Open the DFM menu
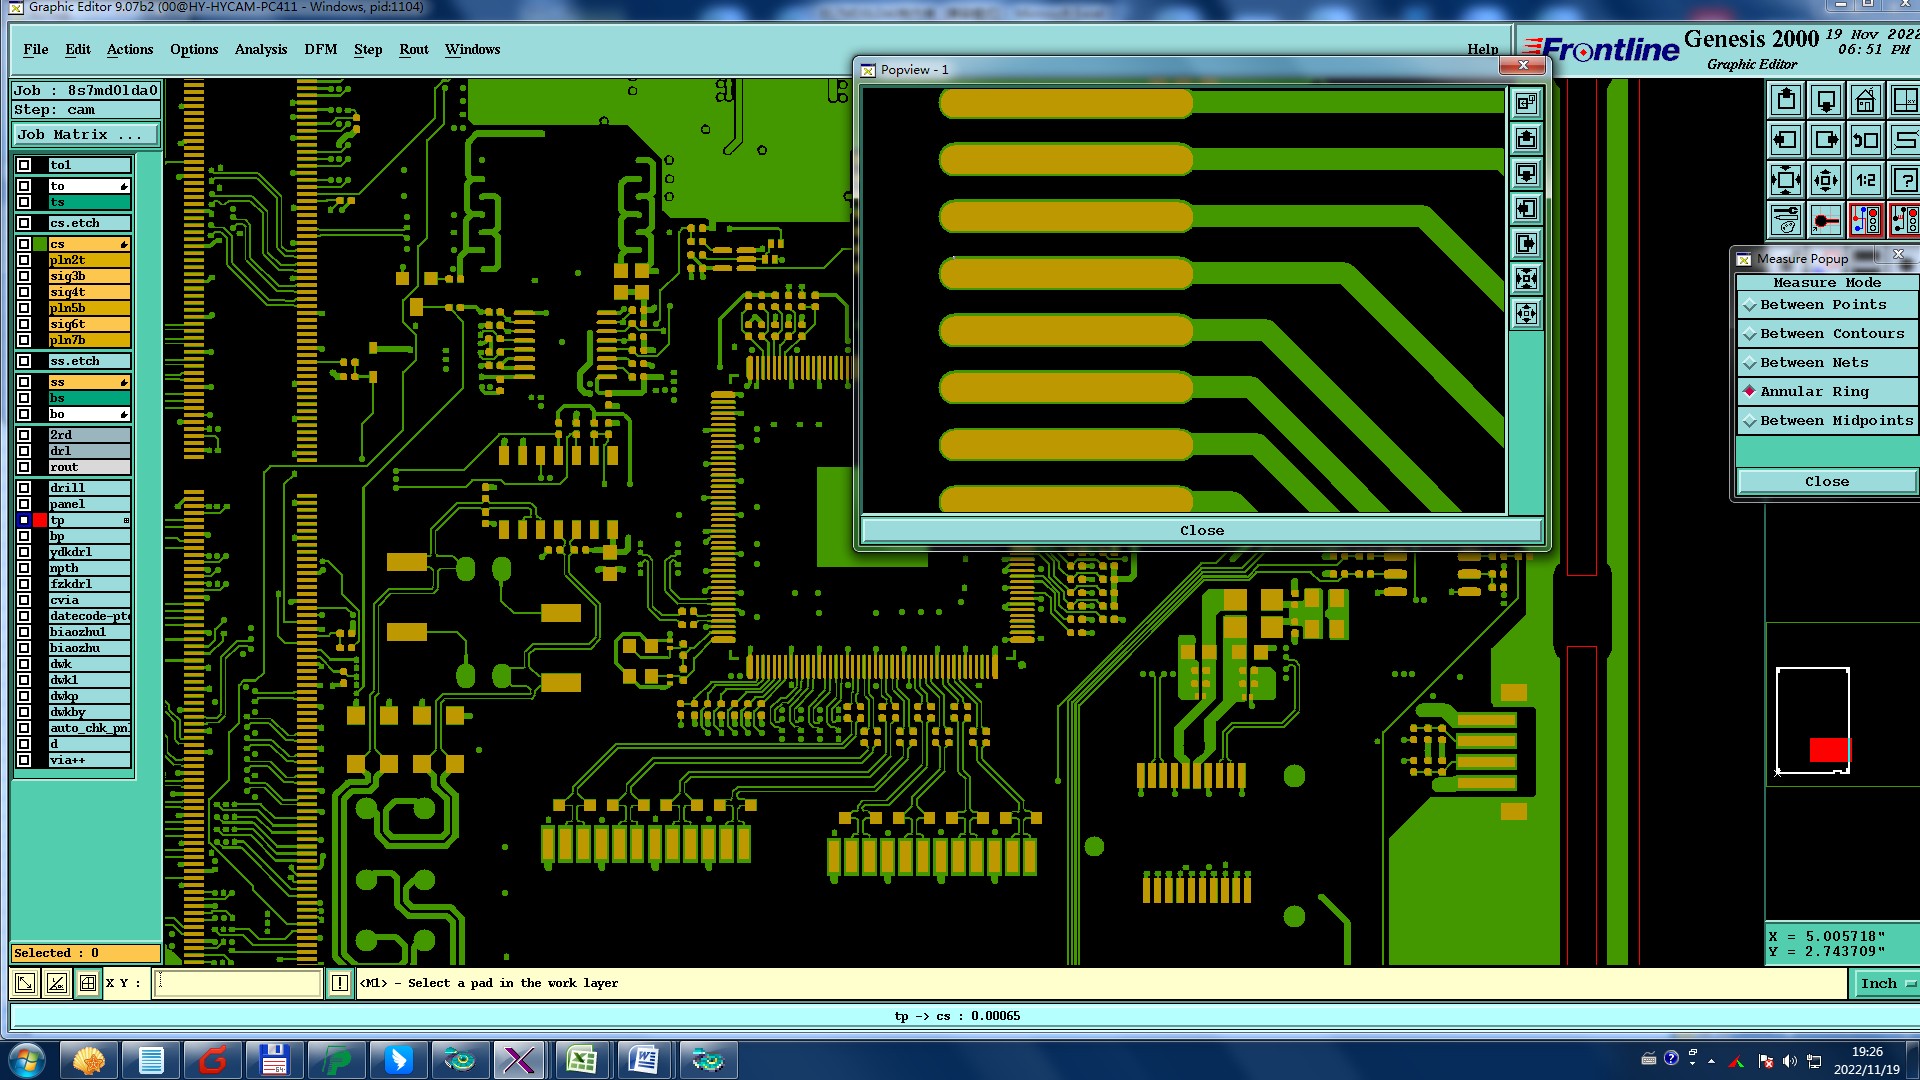 (320, 50)
